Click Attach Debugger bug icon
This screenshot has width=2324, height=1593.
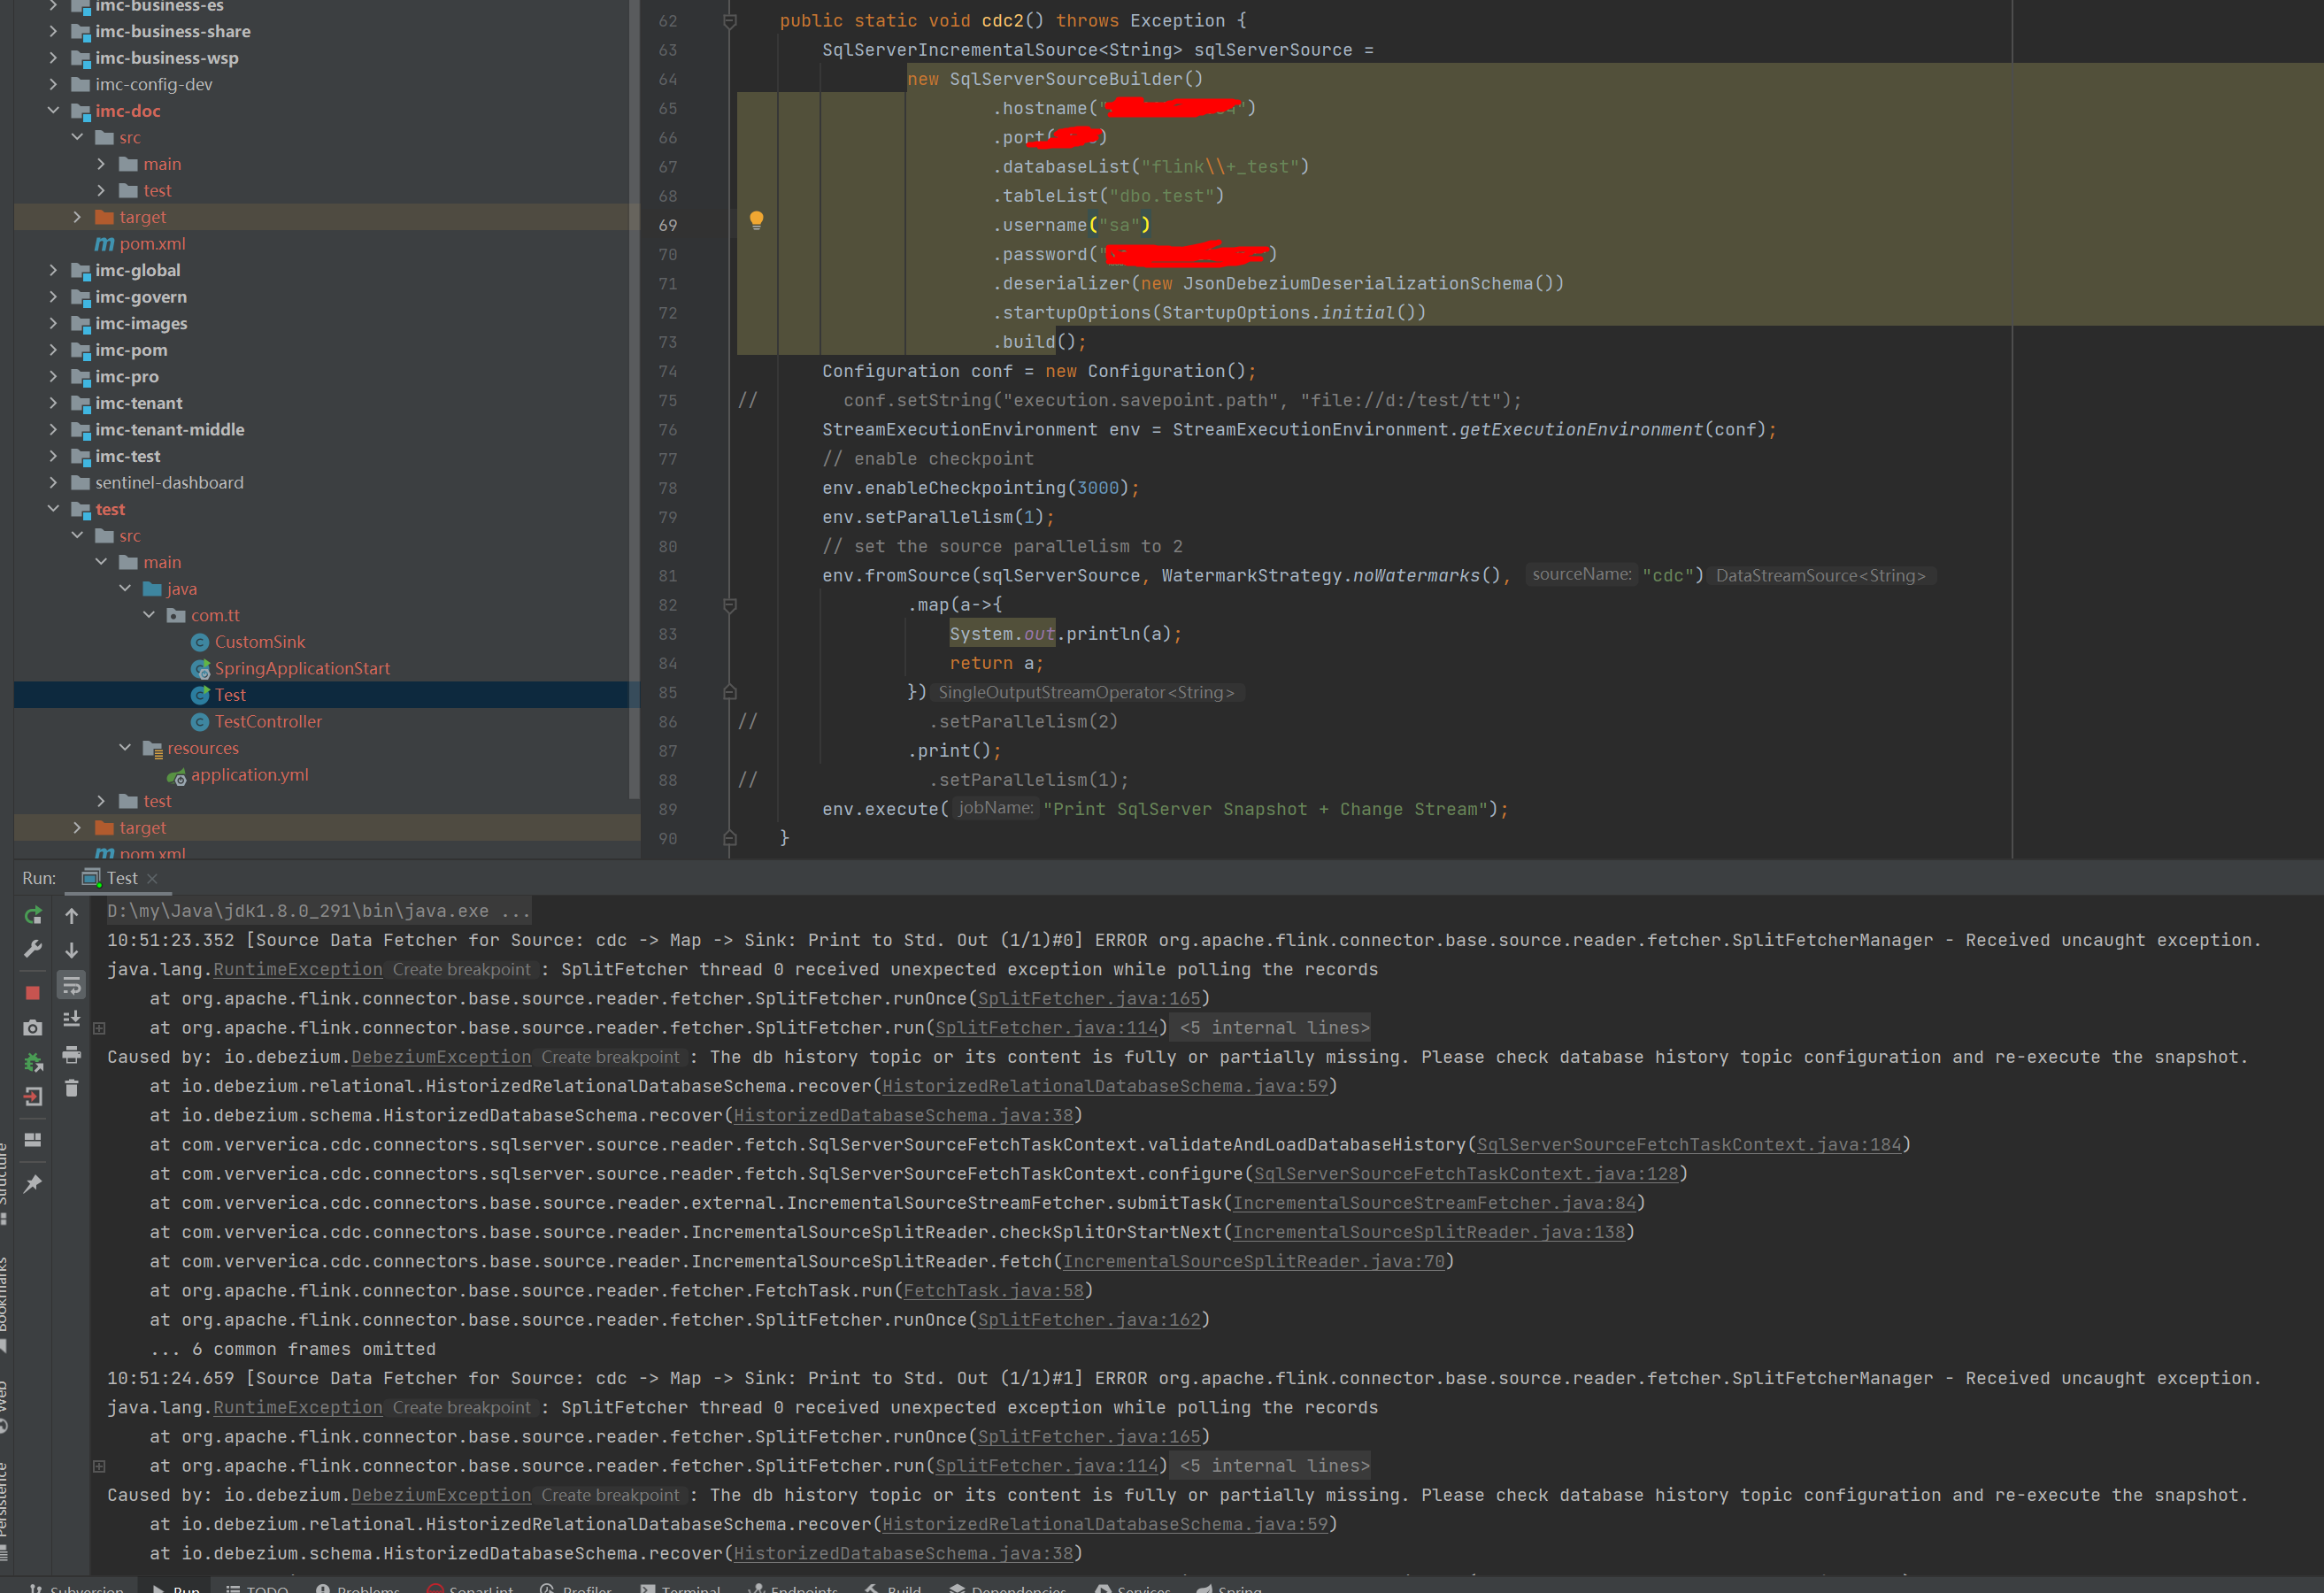tap(32, 1062)
